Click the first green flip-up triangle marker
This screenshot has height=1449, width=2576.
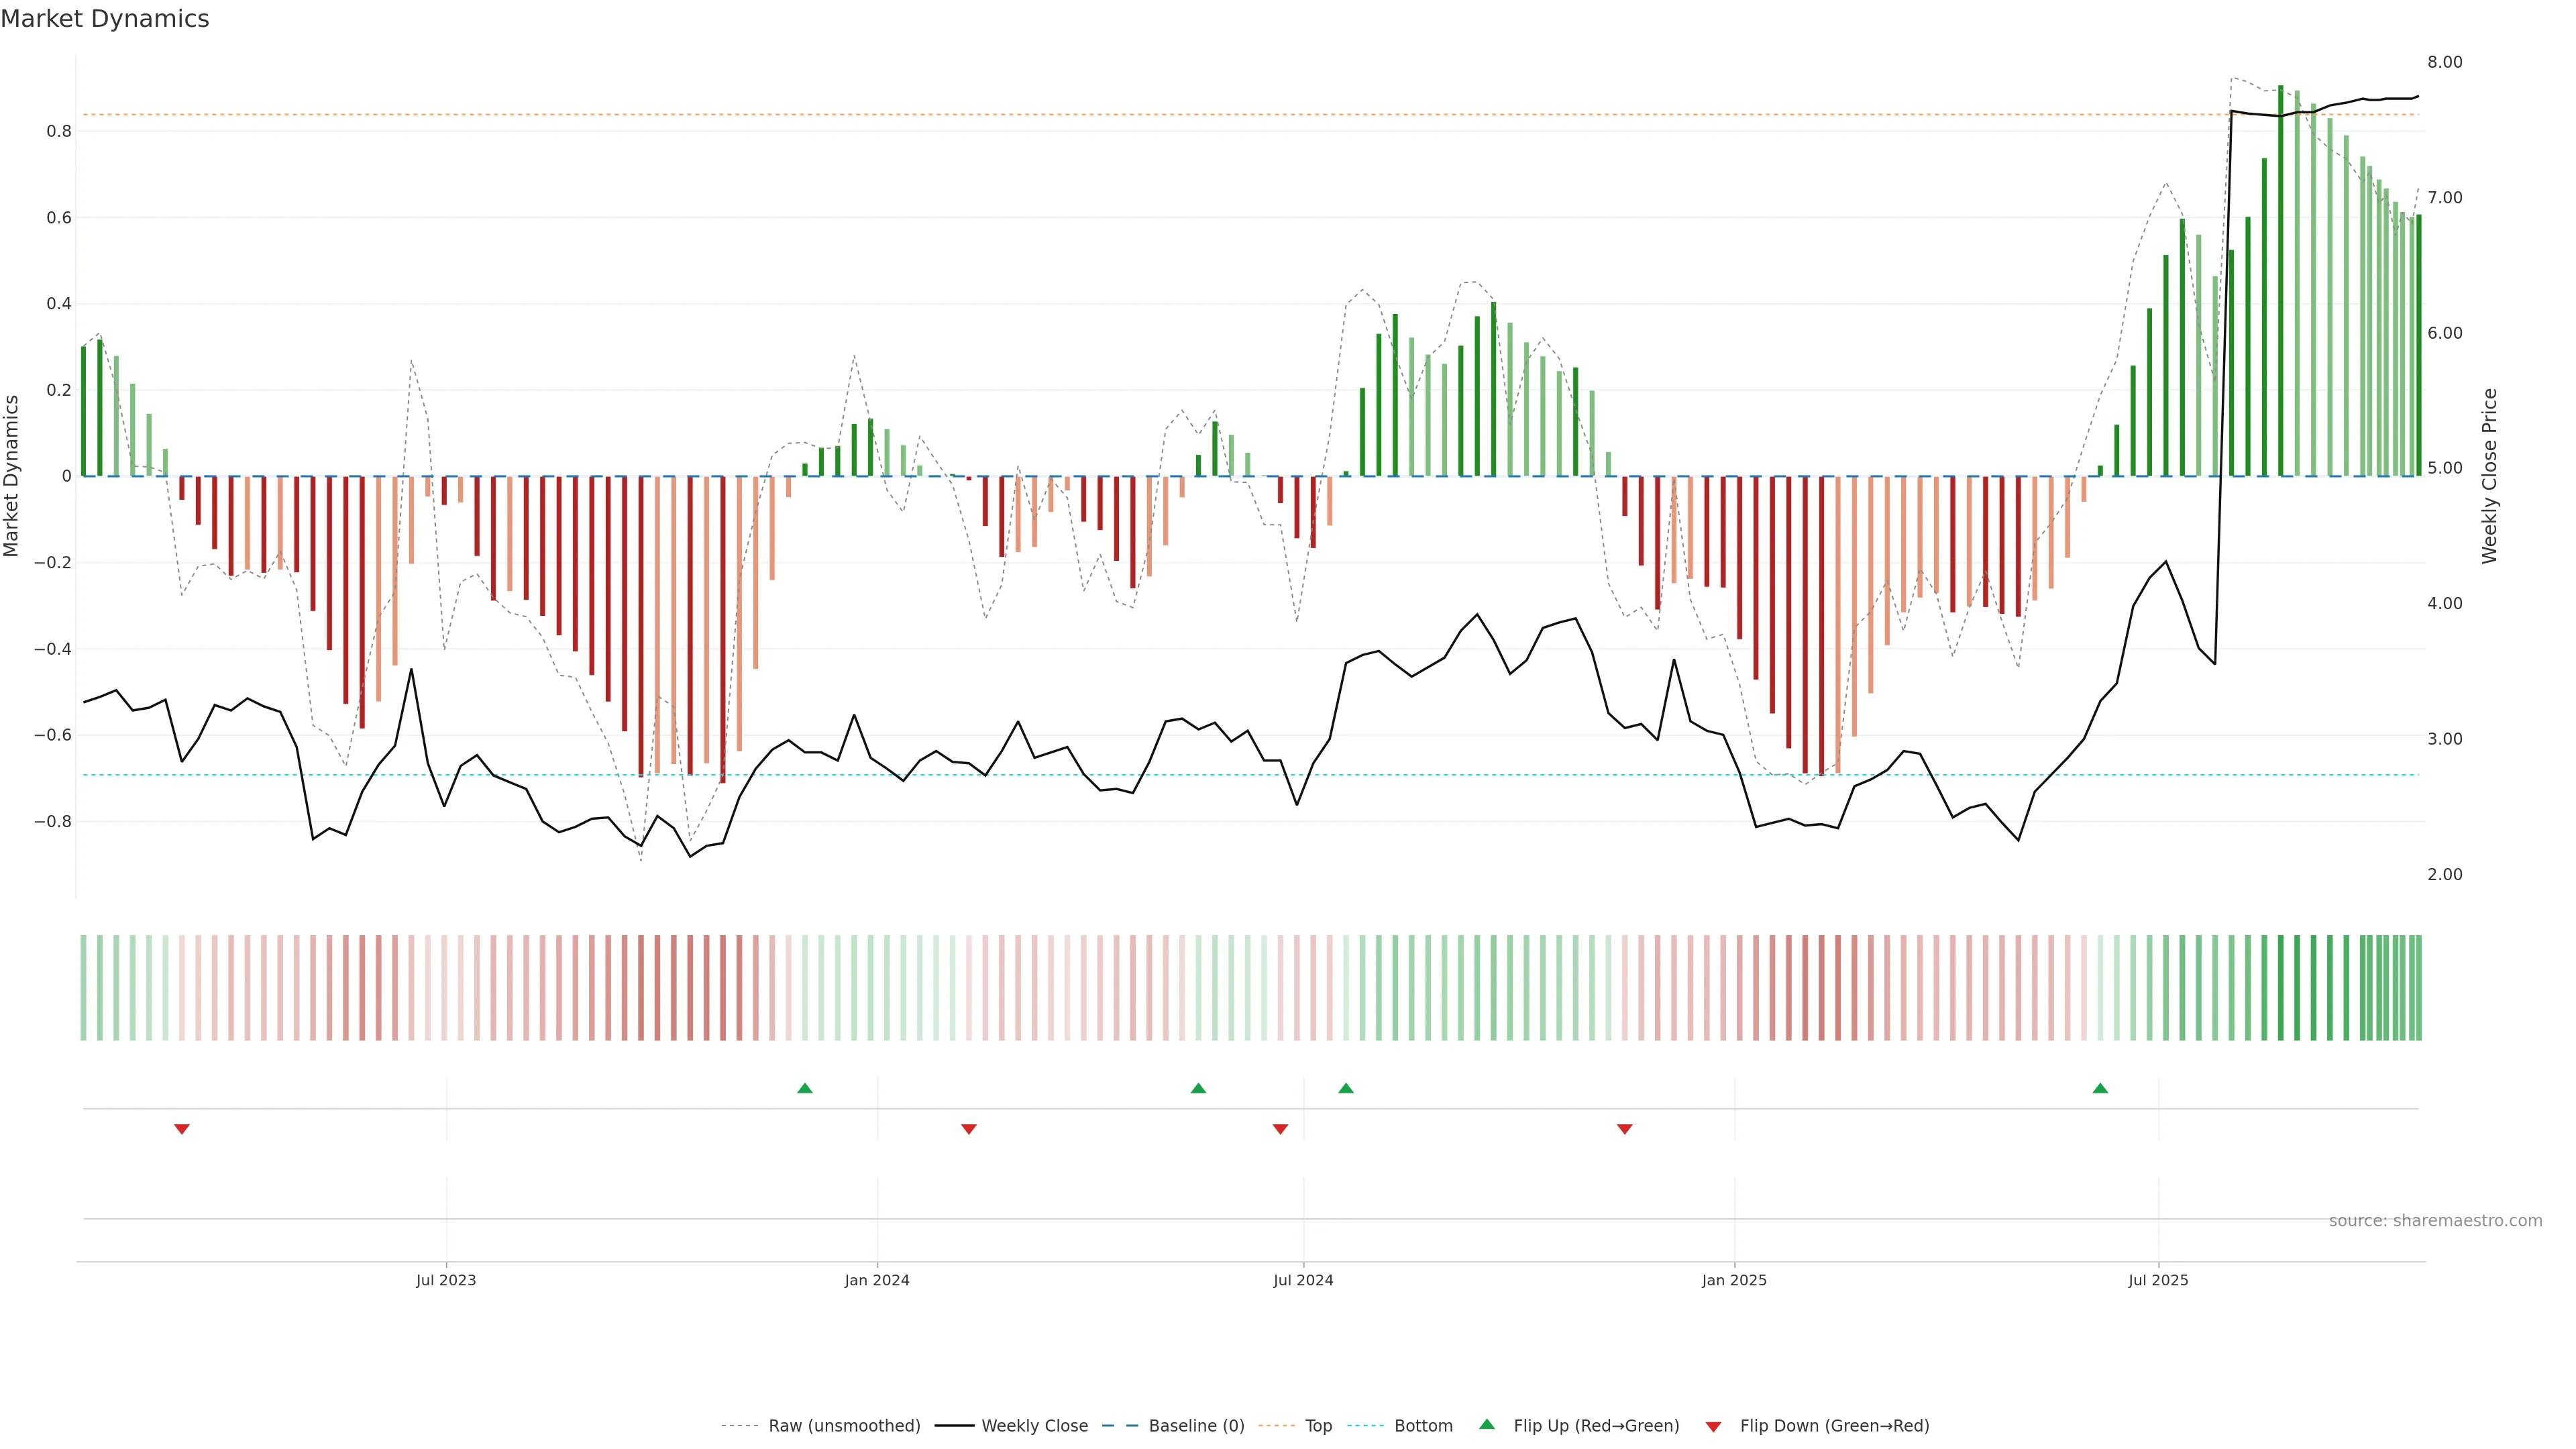click(x=805, y=1088)
